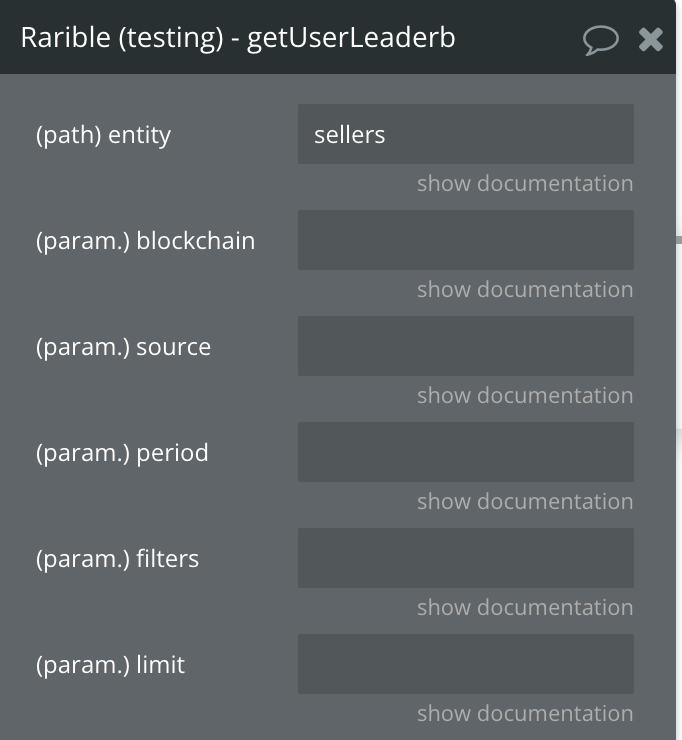Select the source parameter input box
This screenshot has height=740, width=682.
point(465,346)
